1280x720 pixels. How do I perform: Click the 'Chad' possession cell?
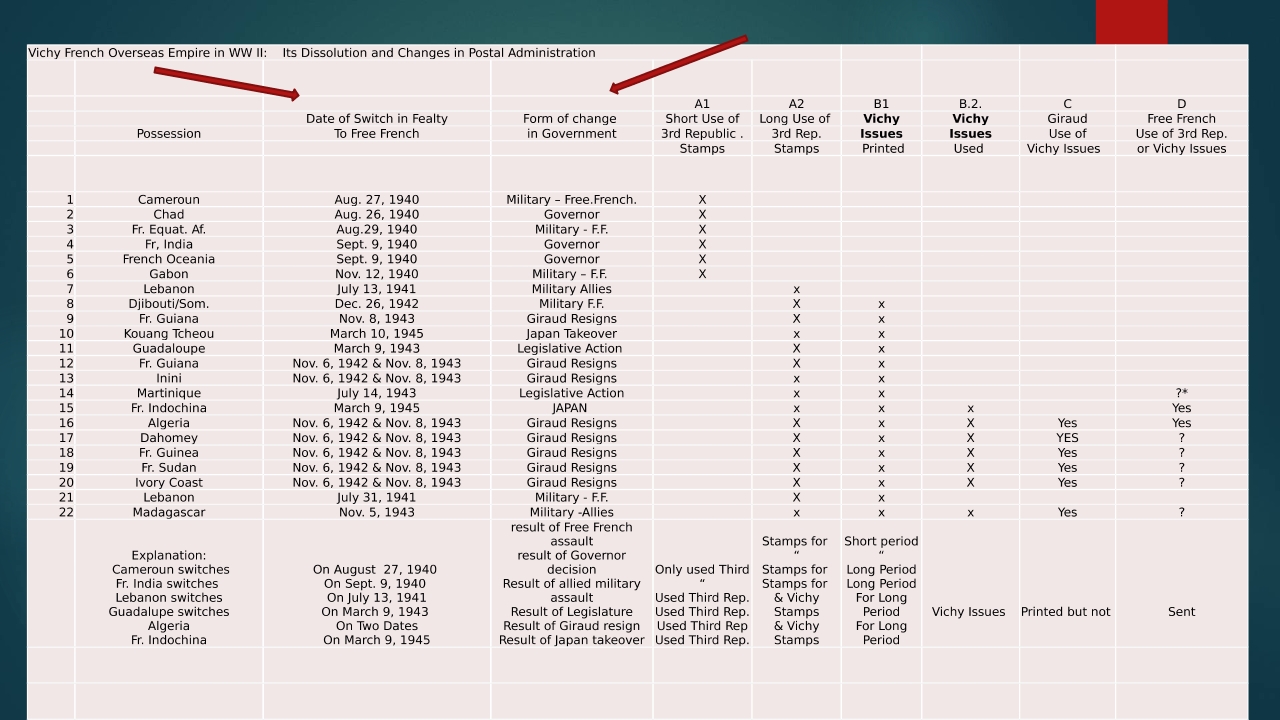tap(169, 215)
